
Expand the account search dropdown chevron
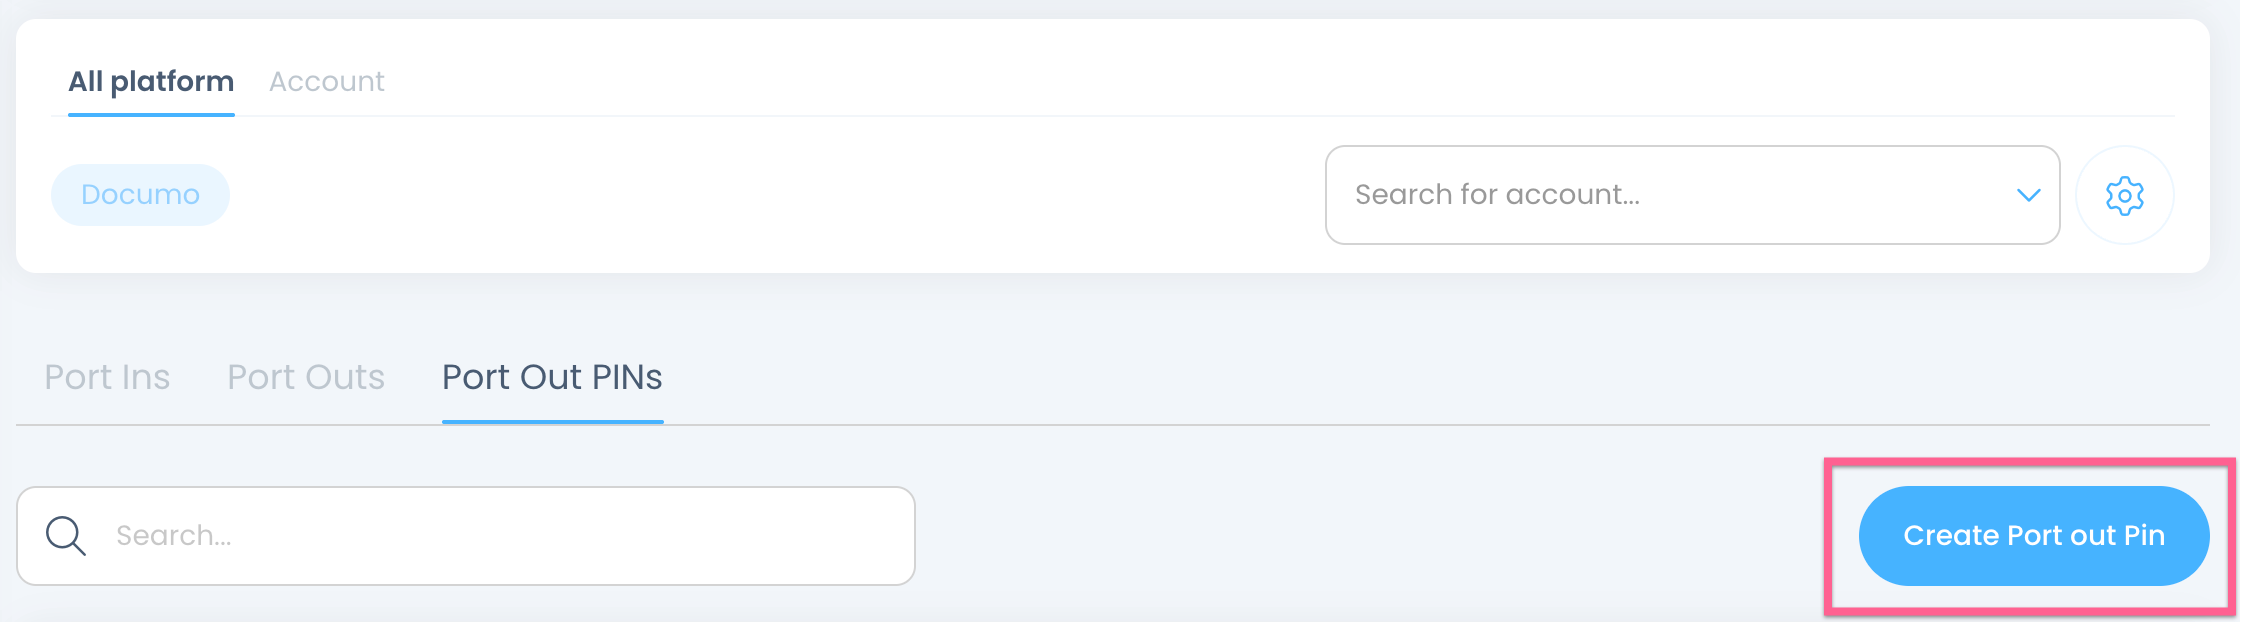(x=2028, y=195)
